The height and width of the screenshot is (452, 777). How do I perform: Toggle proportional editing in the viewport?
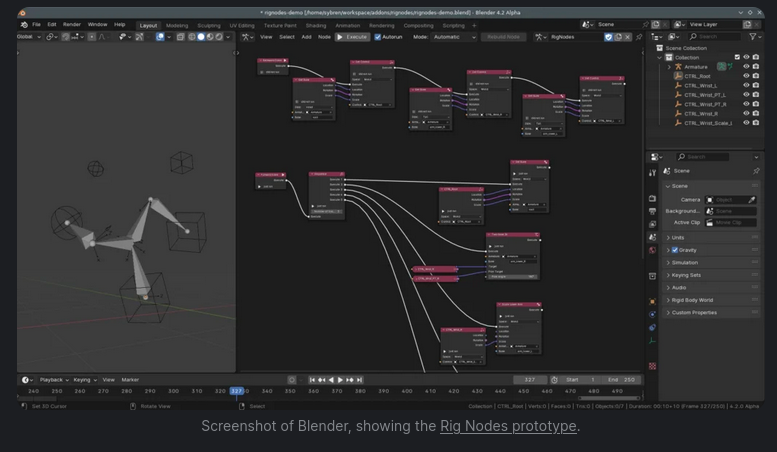(92, 37)
